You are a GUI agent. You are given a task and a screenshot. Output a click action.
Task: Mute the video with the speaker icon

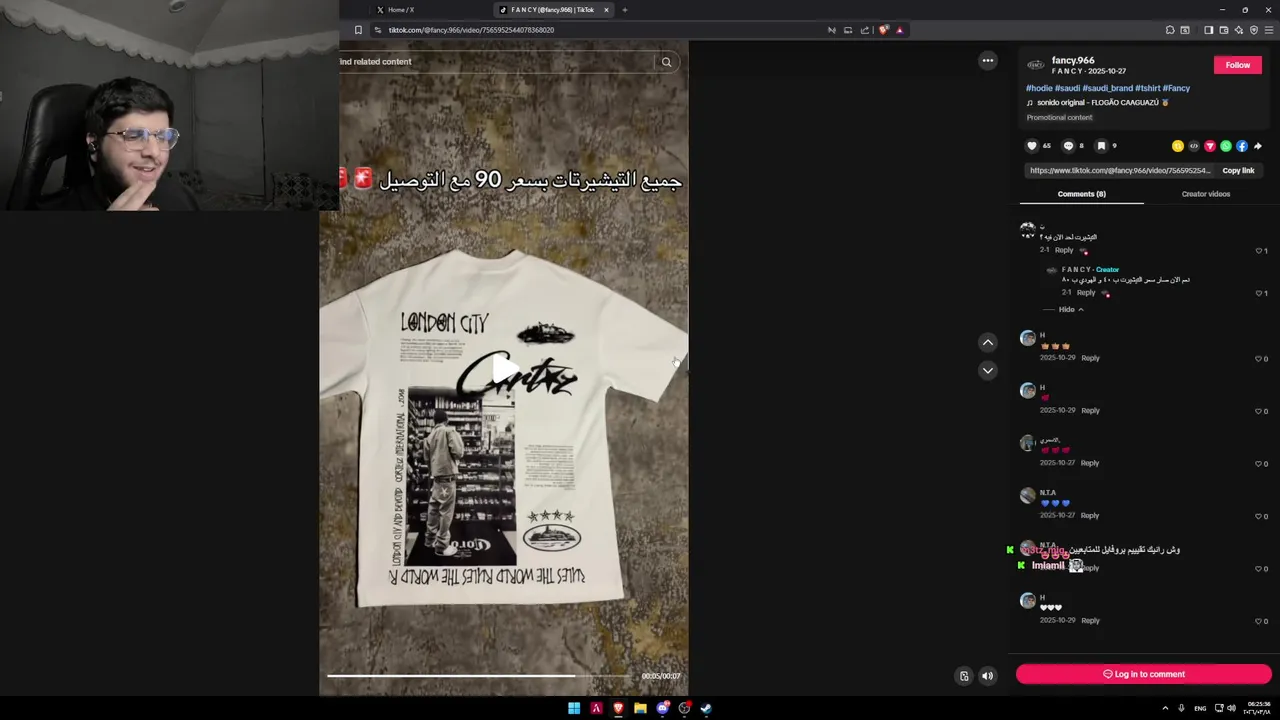[987, 676]
